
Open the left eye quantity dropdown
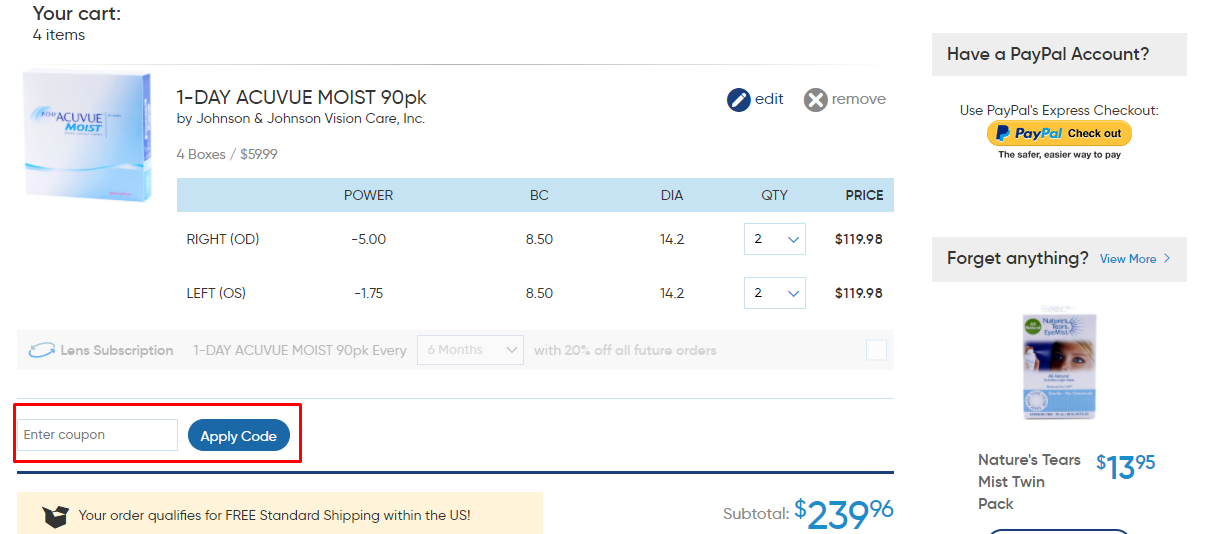[x=775, y=293]
